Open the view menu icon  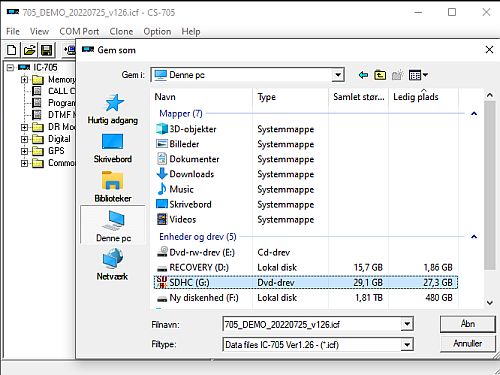[418, 75]
